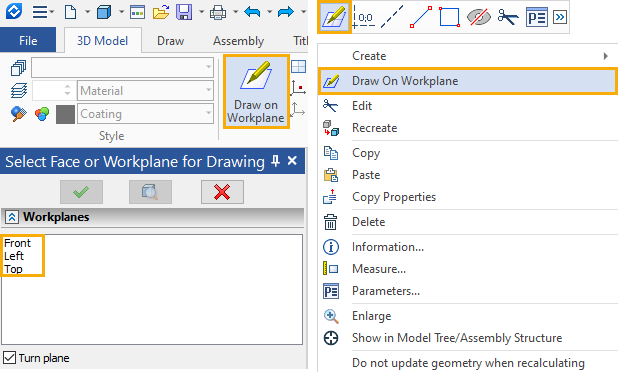The height and width of the screenshot is (372, 618).
Task: Collapse the Workplanes section
Action: 12,217
